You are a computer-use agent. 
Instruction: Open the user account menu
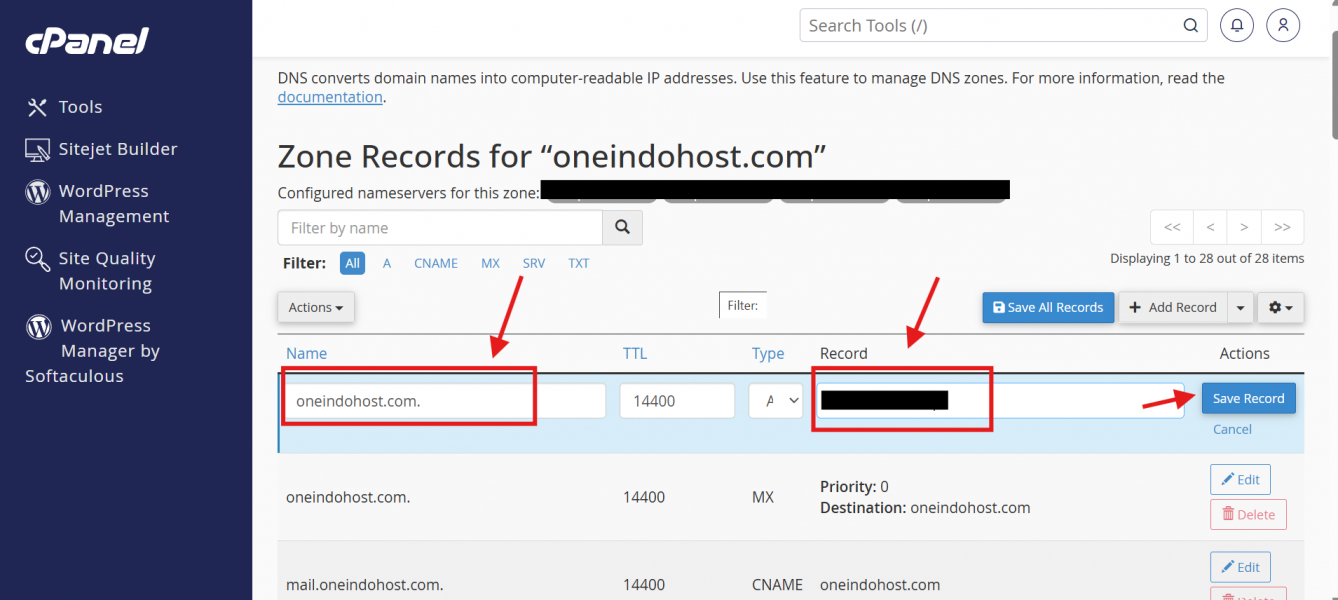click(1283, 25)
